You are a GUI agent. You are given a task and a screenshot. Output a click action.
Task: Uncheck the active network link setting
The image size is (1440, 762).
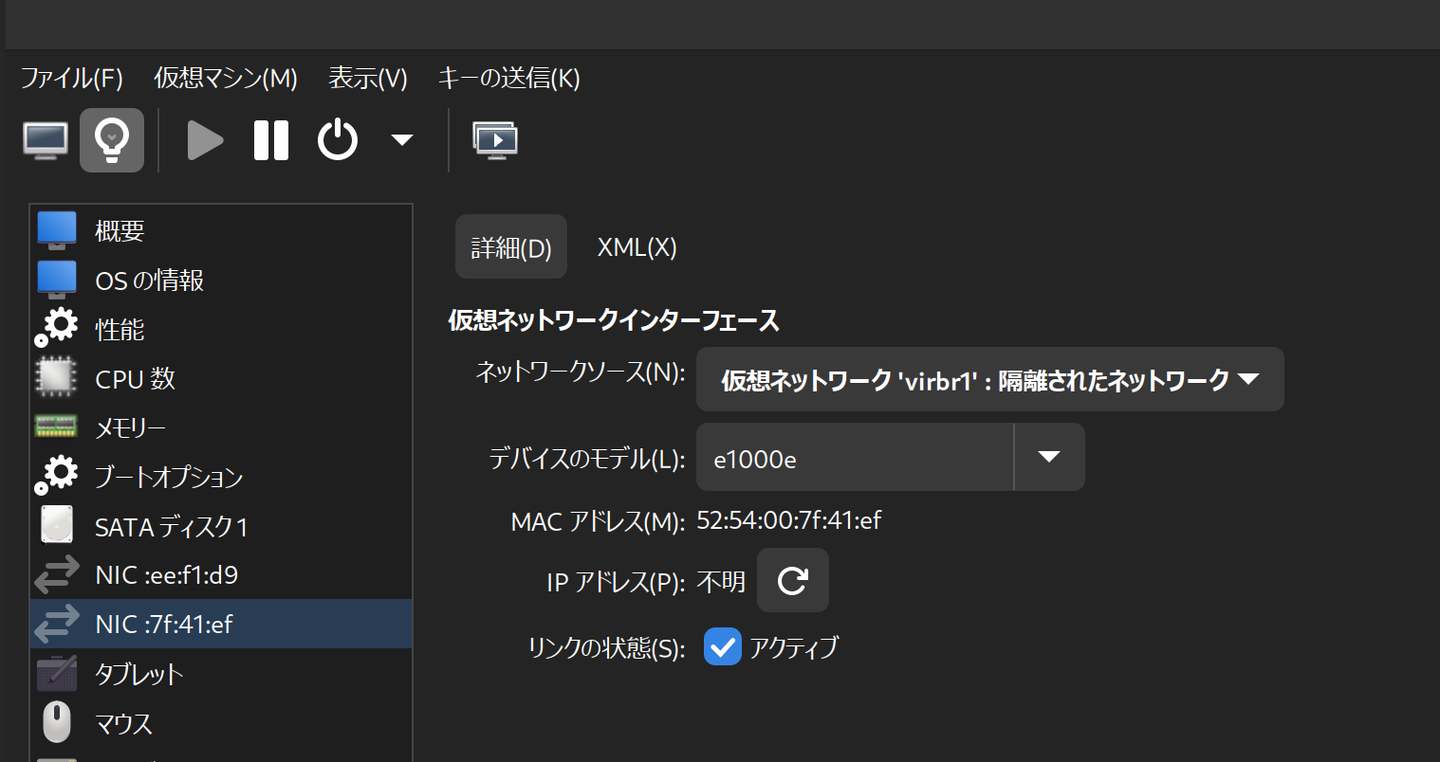click(x=722, y=647)
